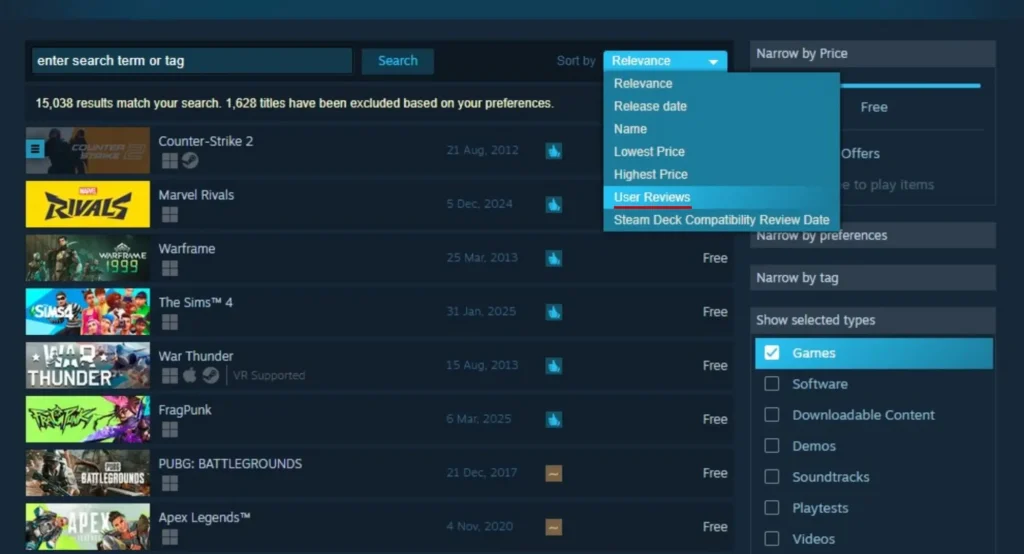Click the SteamOS icon under War Thunder

210,375
